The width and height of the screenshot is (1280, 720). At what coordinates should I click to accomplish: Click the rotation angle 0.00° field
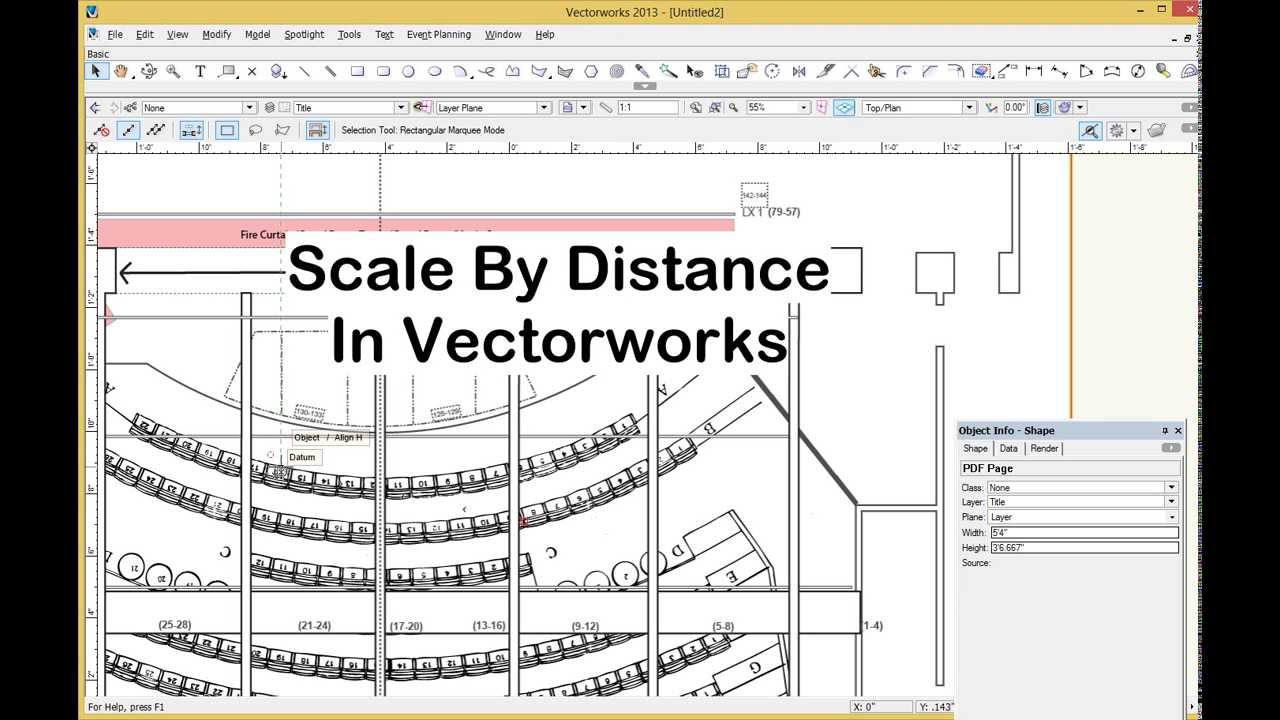(1015, 107)
